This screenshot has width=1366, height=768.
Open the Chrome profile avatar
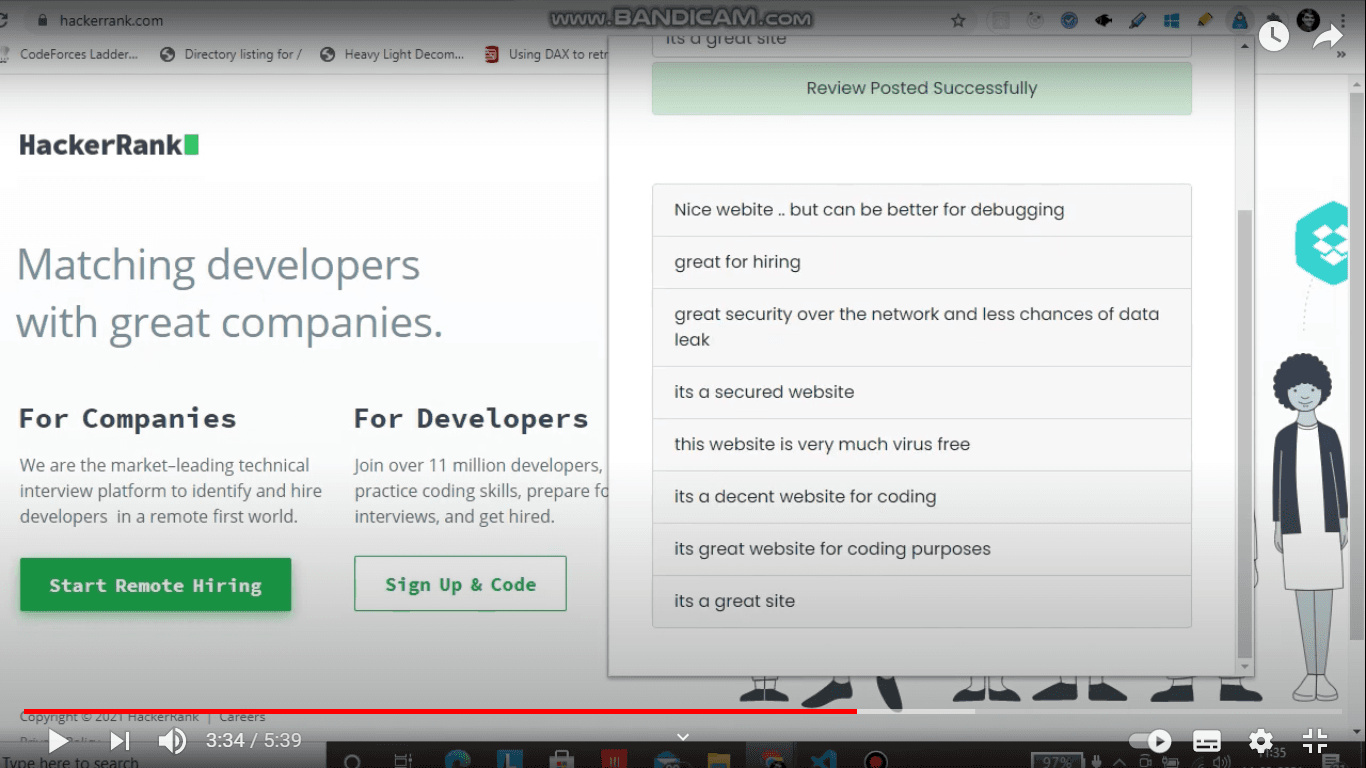click(x=1308, y=20)
